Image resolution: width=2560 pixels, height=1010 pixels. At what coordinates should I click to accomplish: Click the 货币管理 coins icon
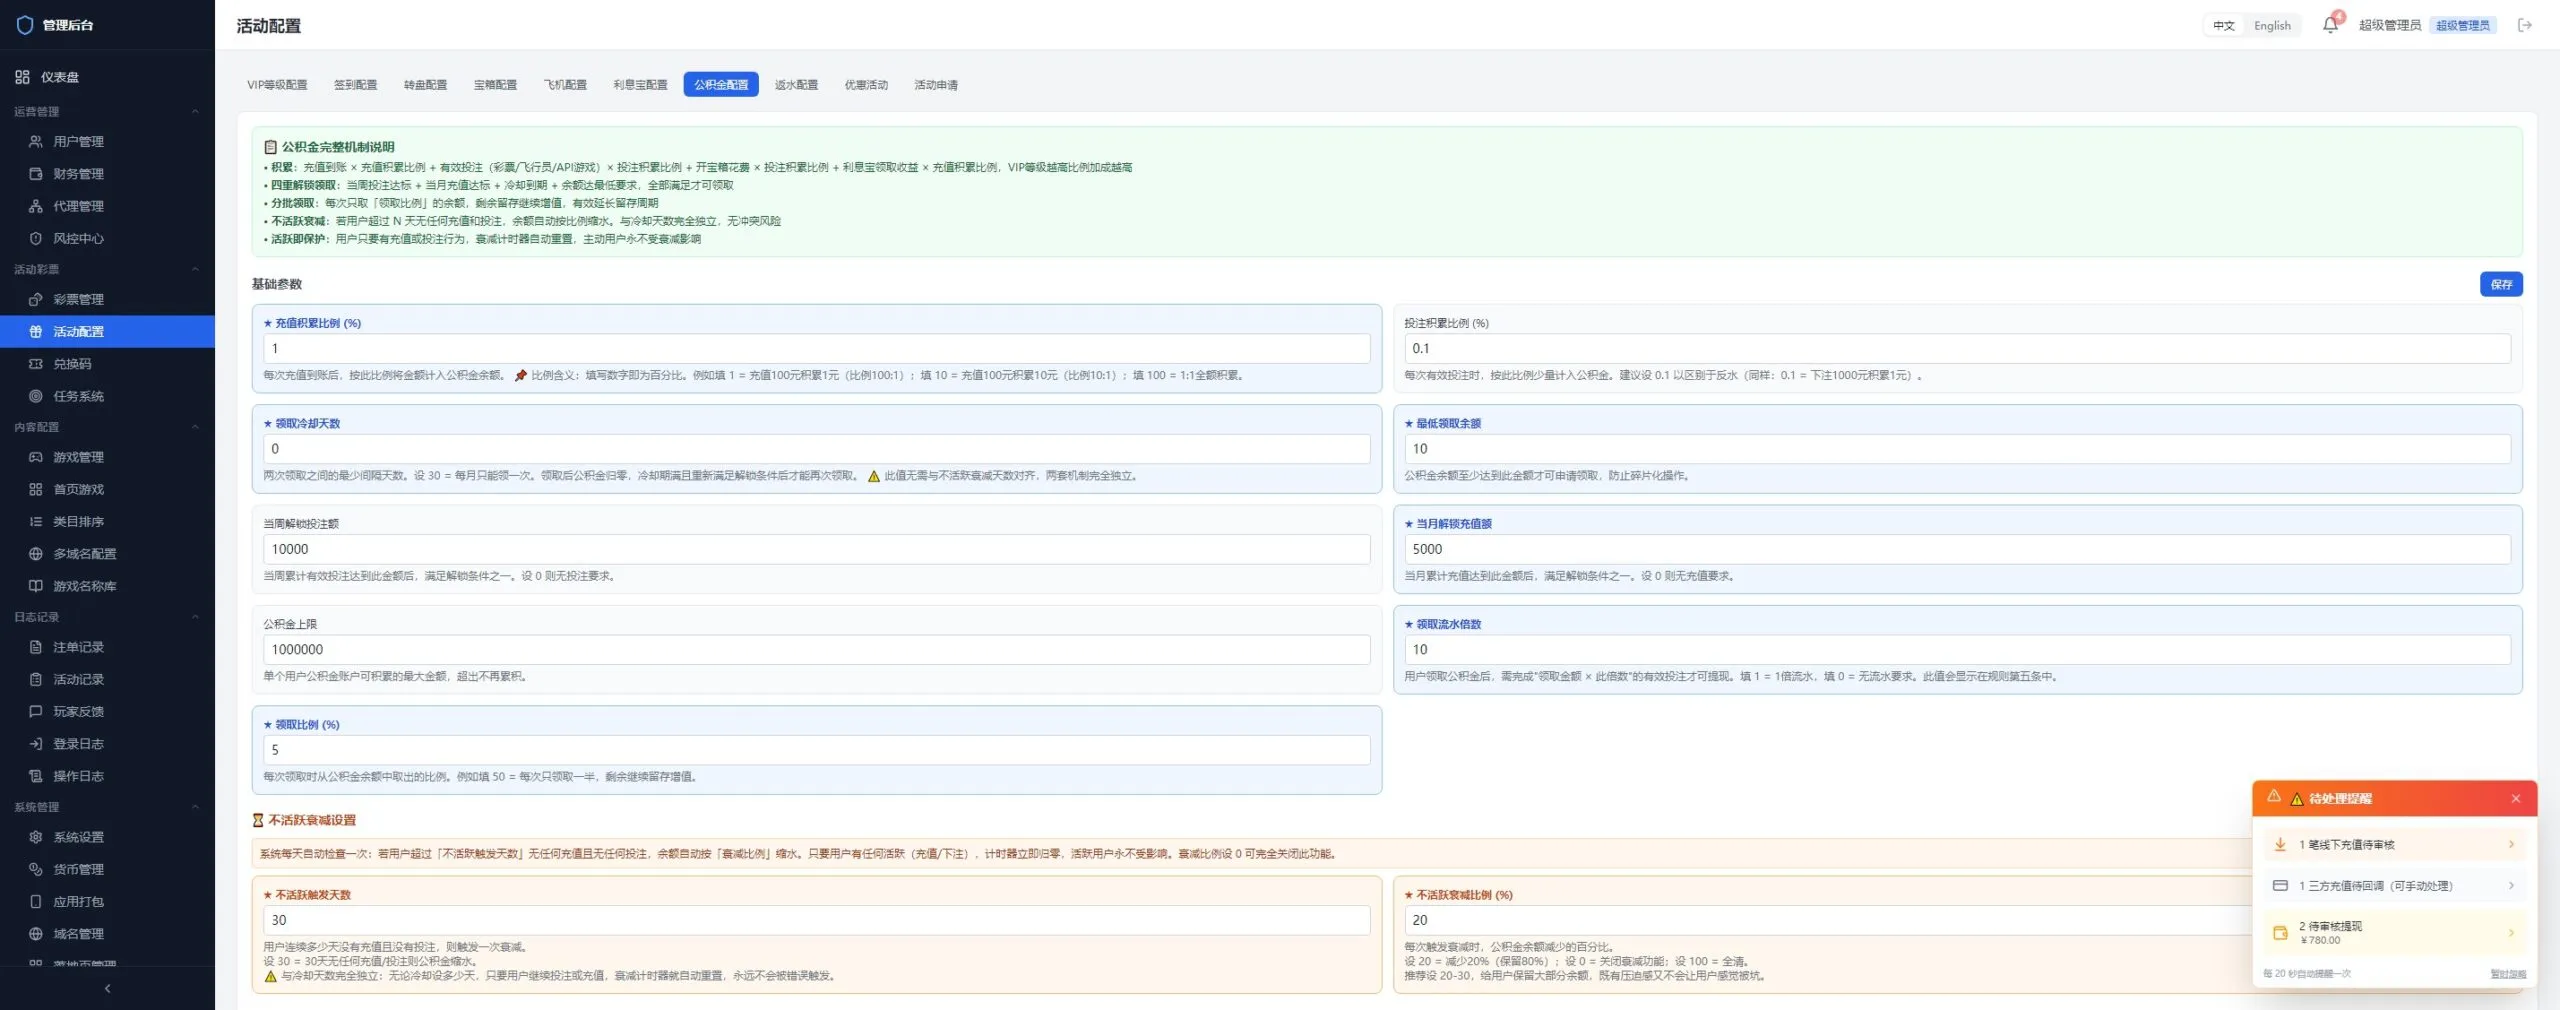[36, 869]
